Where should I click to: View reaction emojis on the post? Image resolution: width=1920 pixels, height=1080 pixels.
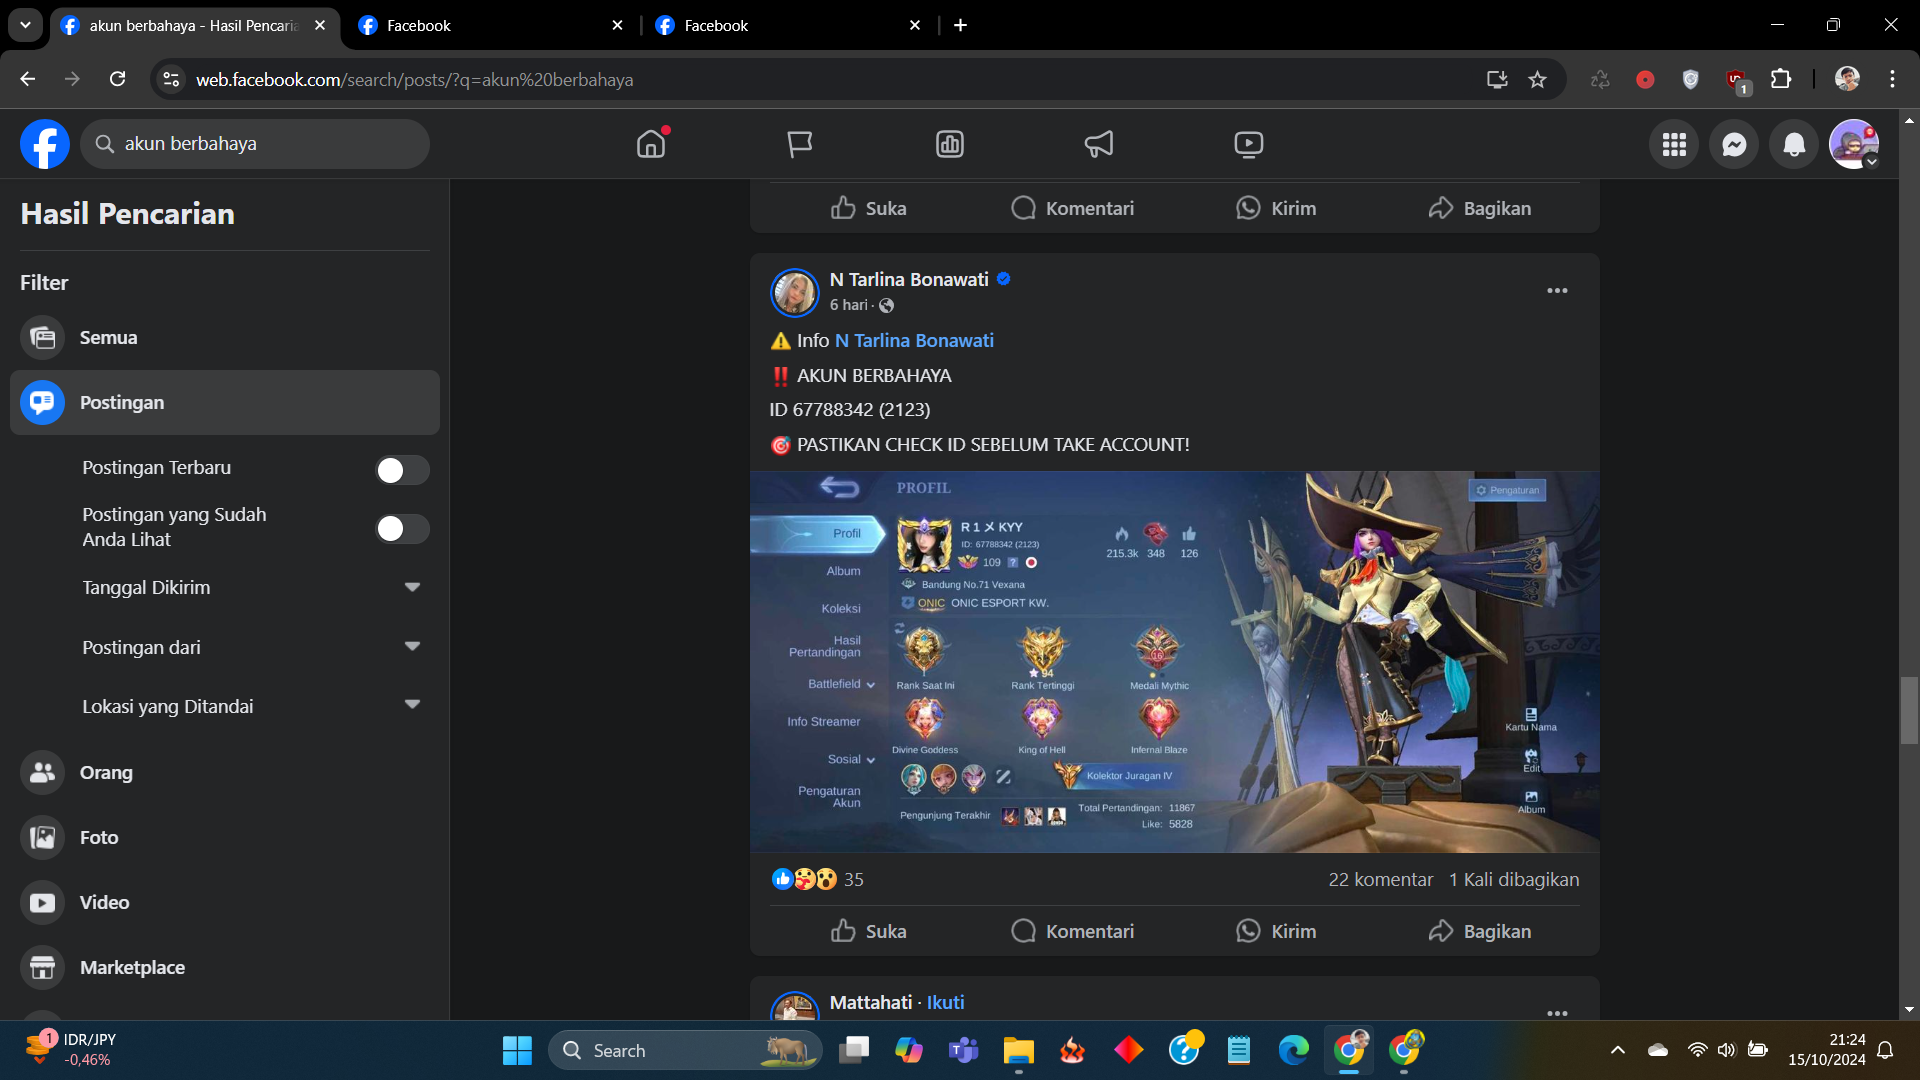[x=804, y=879]
